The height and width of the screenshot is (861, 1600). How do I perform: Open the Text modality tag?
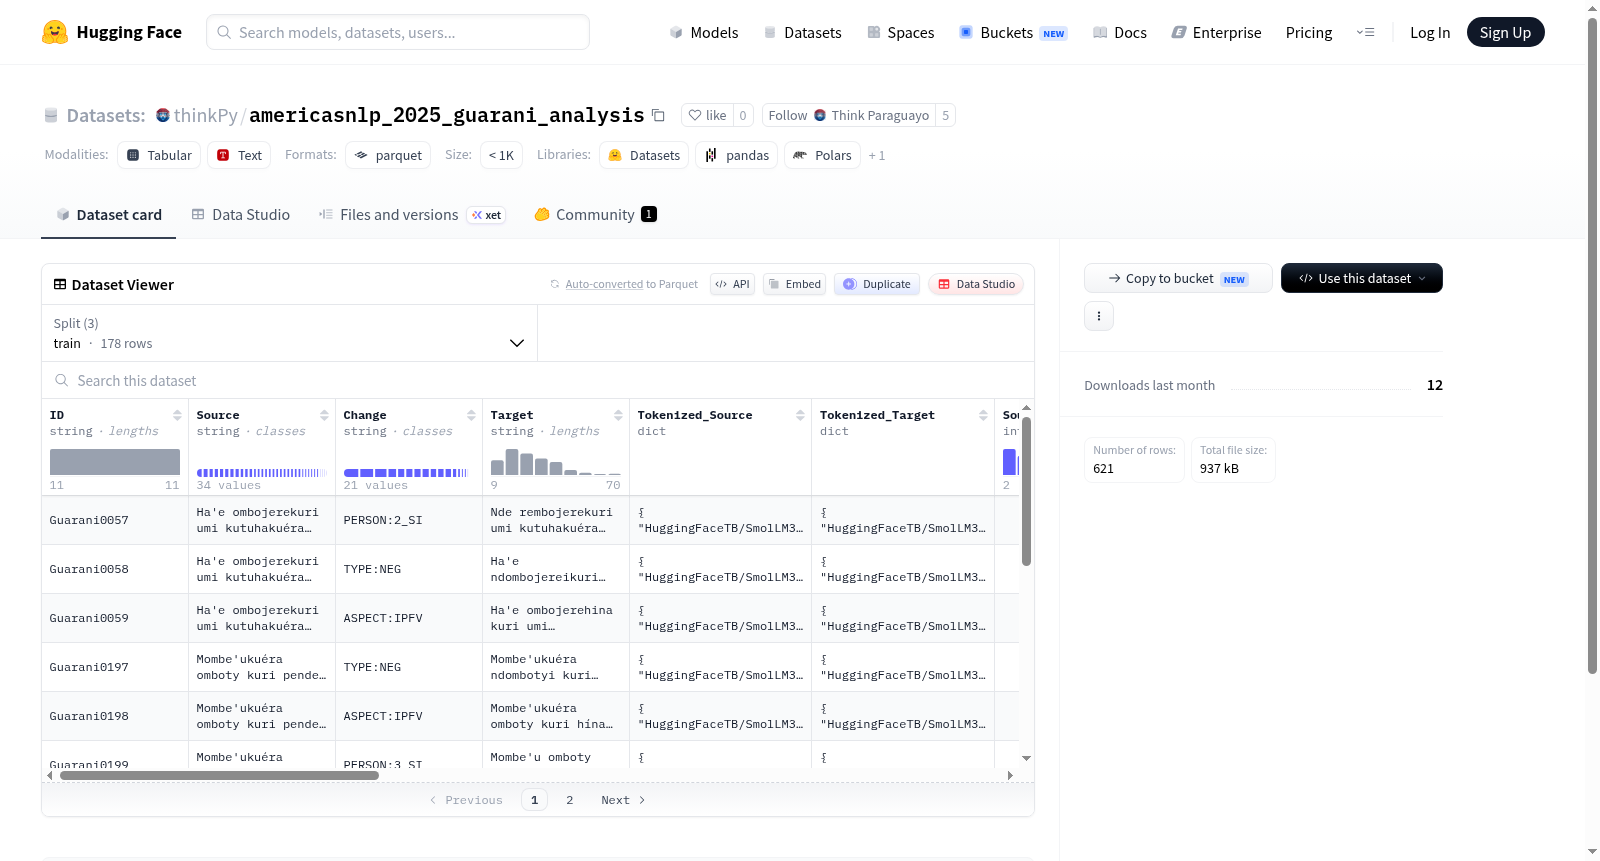239,155
